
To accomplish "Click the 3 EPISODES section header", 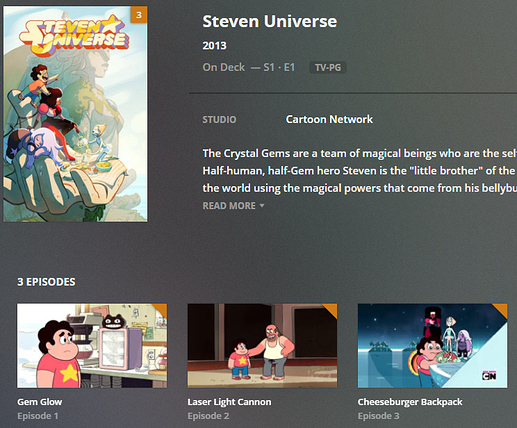I will point(46,282).
